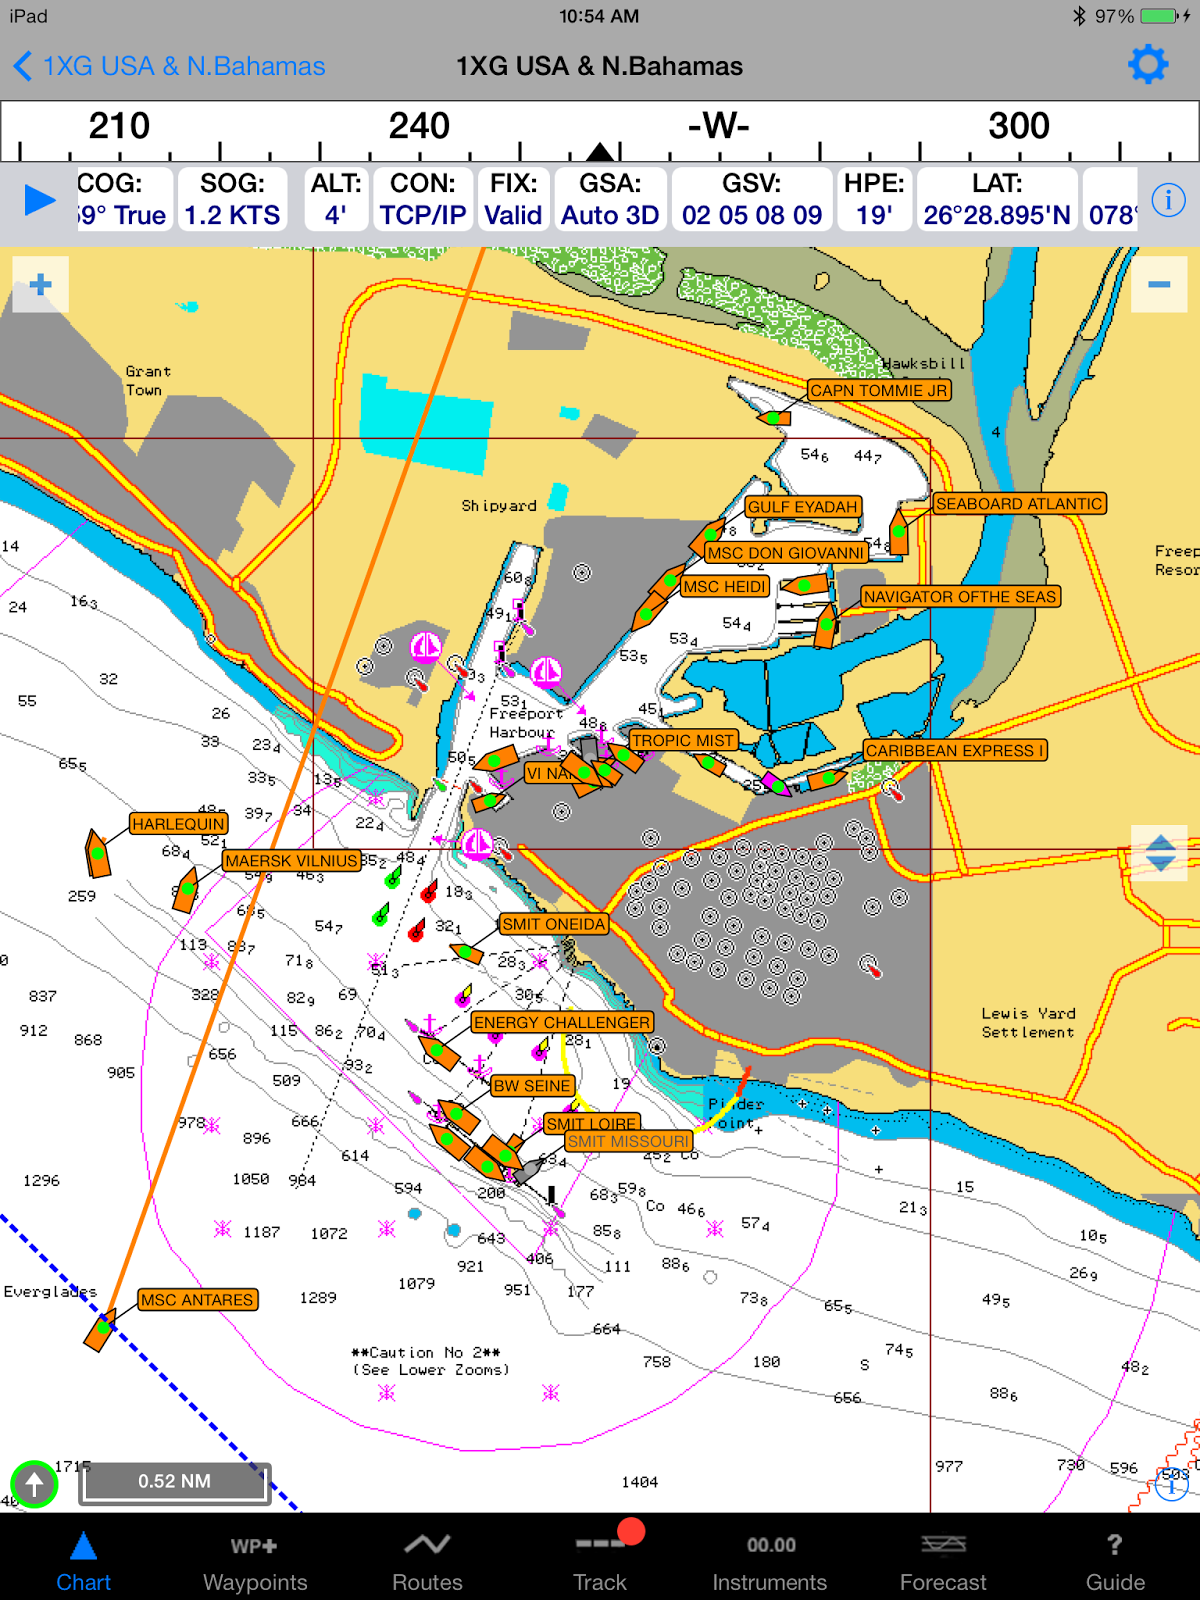1200x1600 pixels.
Task: Select the MSC DON GIOVANNI label
Action: click(x=785, y=553)
